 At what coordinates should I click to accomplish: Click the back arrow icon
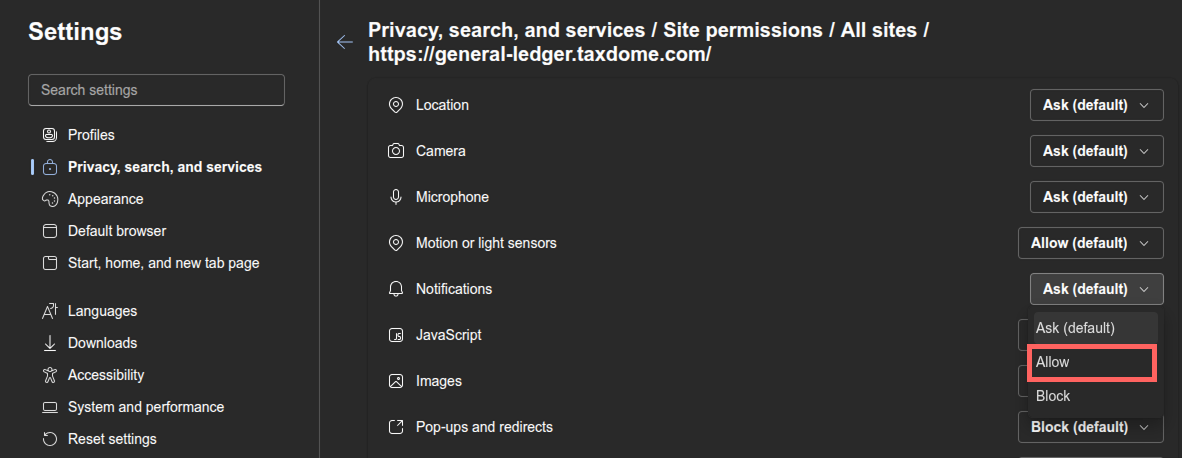345,42
